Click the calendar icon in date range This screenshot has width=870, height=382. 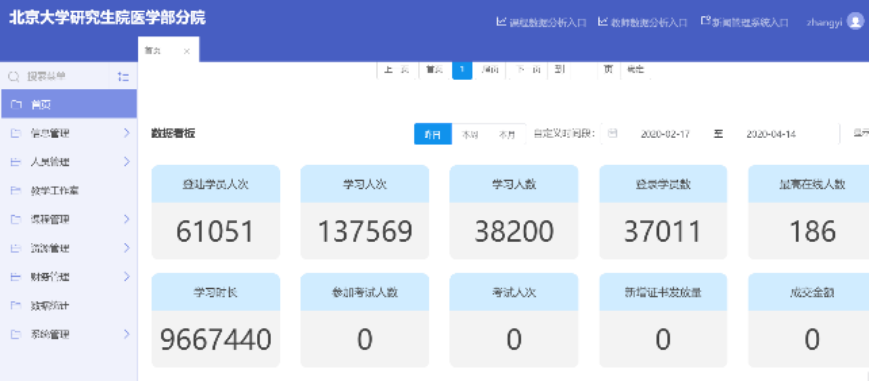(613, 134)
